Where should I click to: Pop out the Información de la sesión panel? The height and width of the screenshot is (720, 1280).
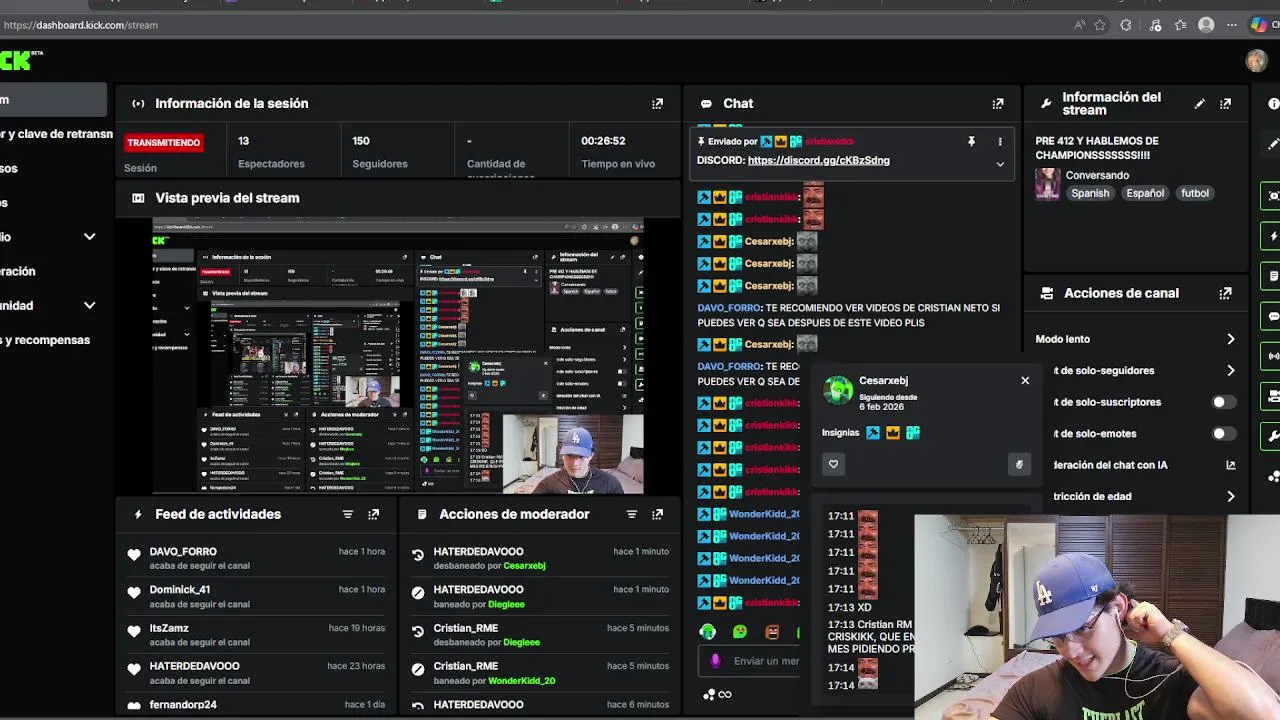tap(657, 103)
